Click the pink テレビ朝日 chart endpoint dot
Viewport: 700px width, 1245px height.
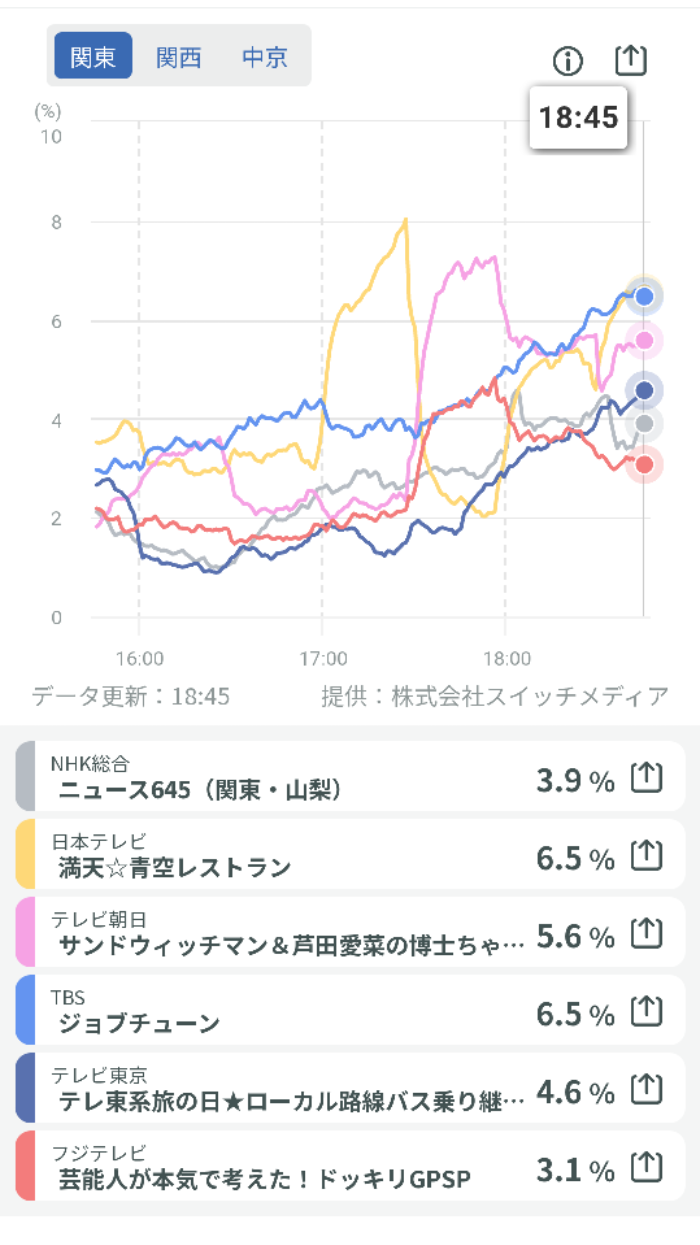pos(644,341)
